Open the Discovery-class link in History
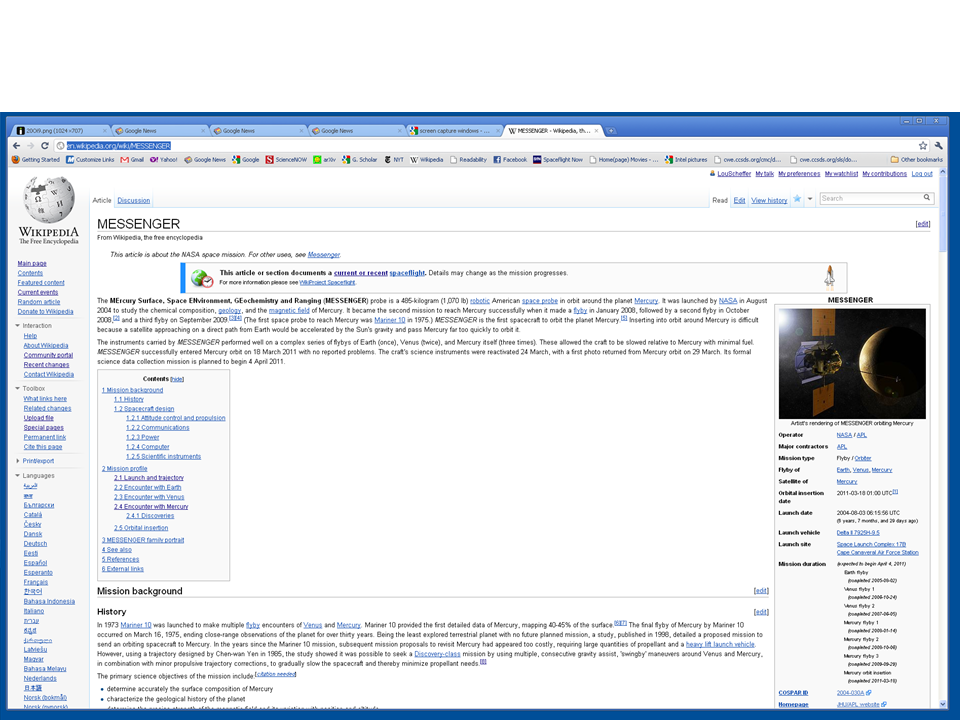The height and width of the screenshot is (720, 960). click(x=437, y=654)
